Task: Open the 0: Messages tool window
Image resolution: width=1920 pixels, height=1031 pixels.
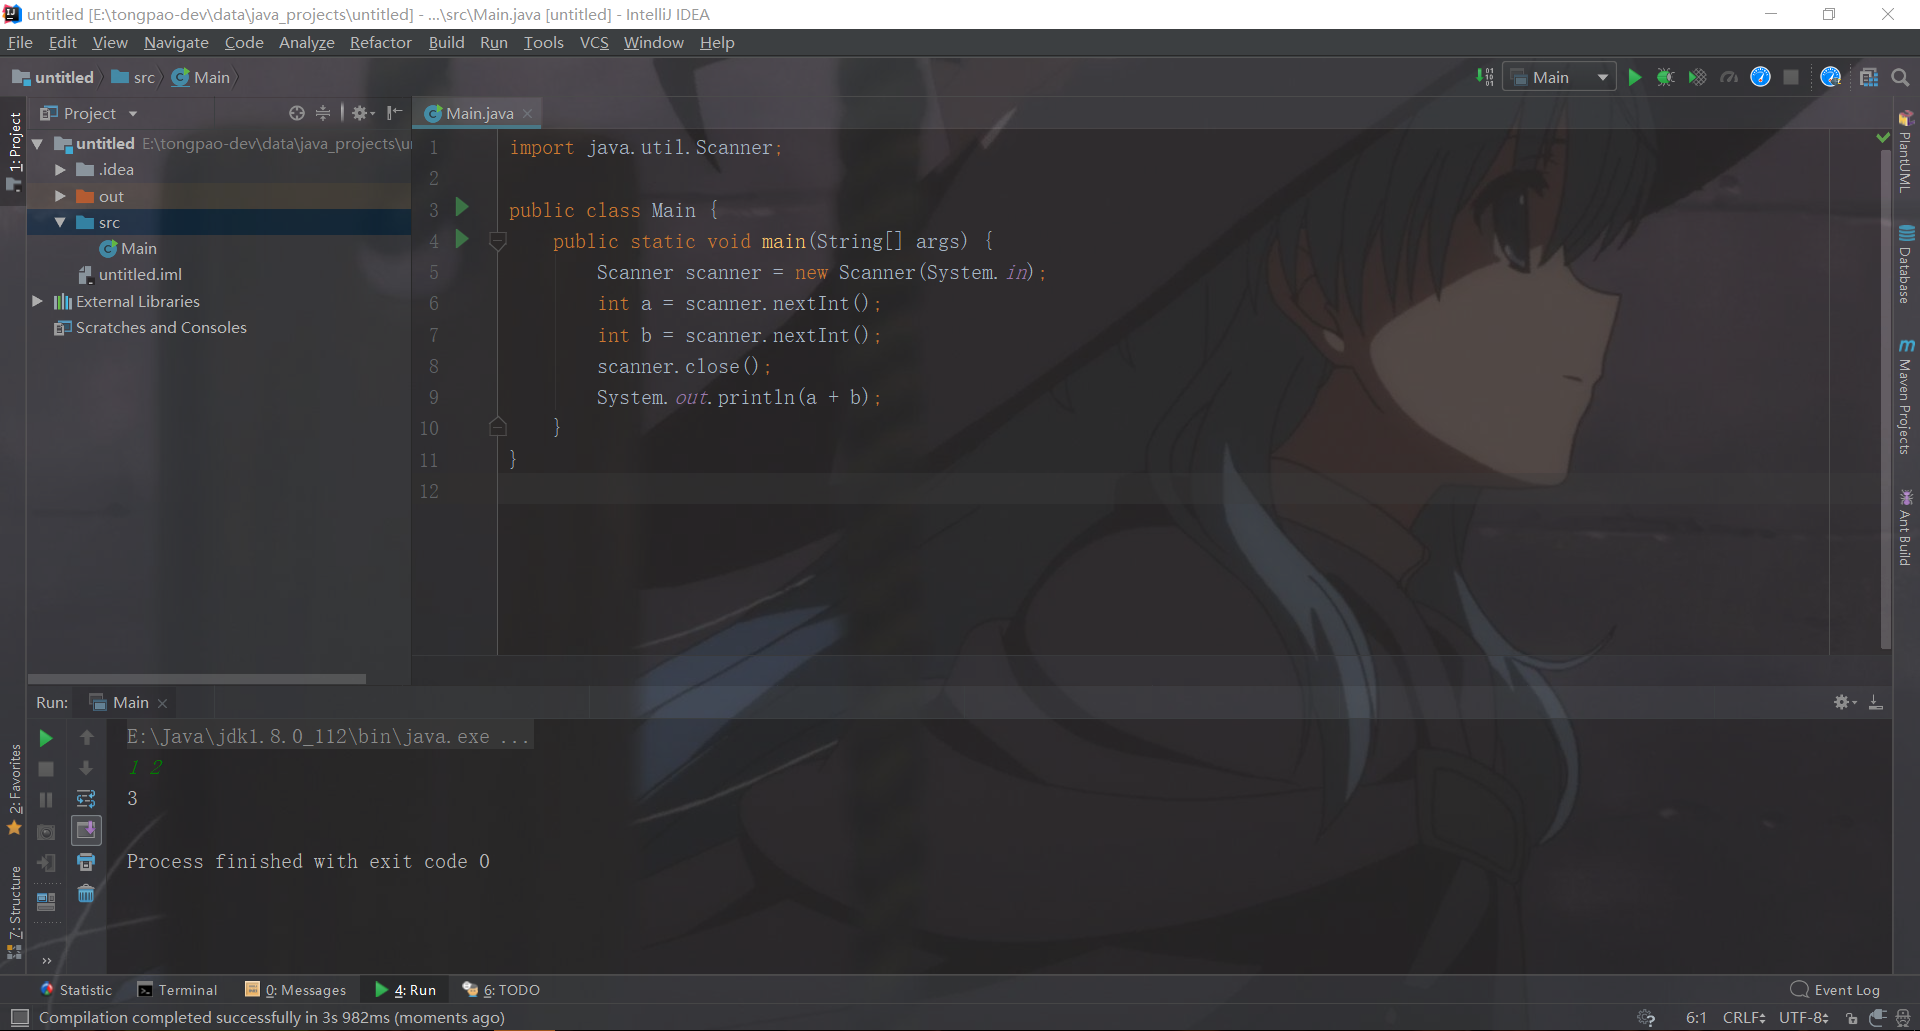Action: pos(295,990)
